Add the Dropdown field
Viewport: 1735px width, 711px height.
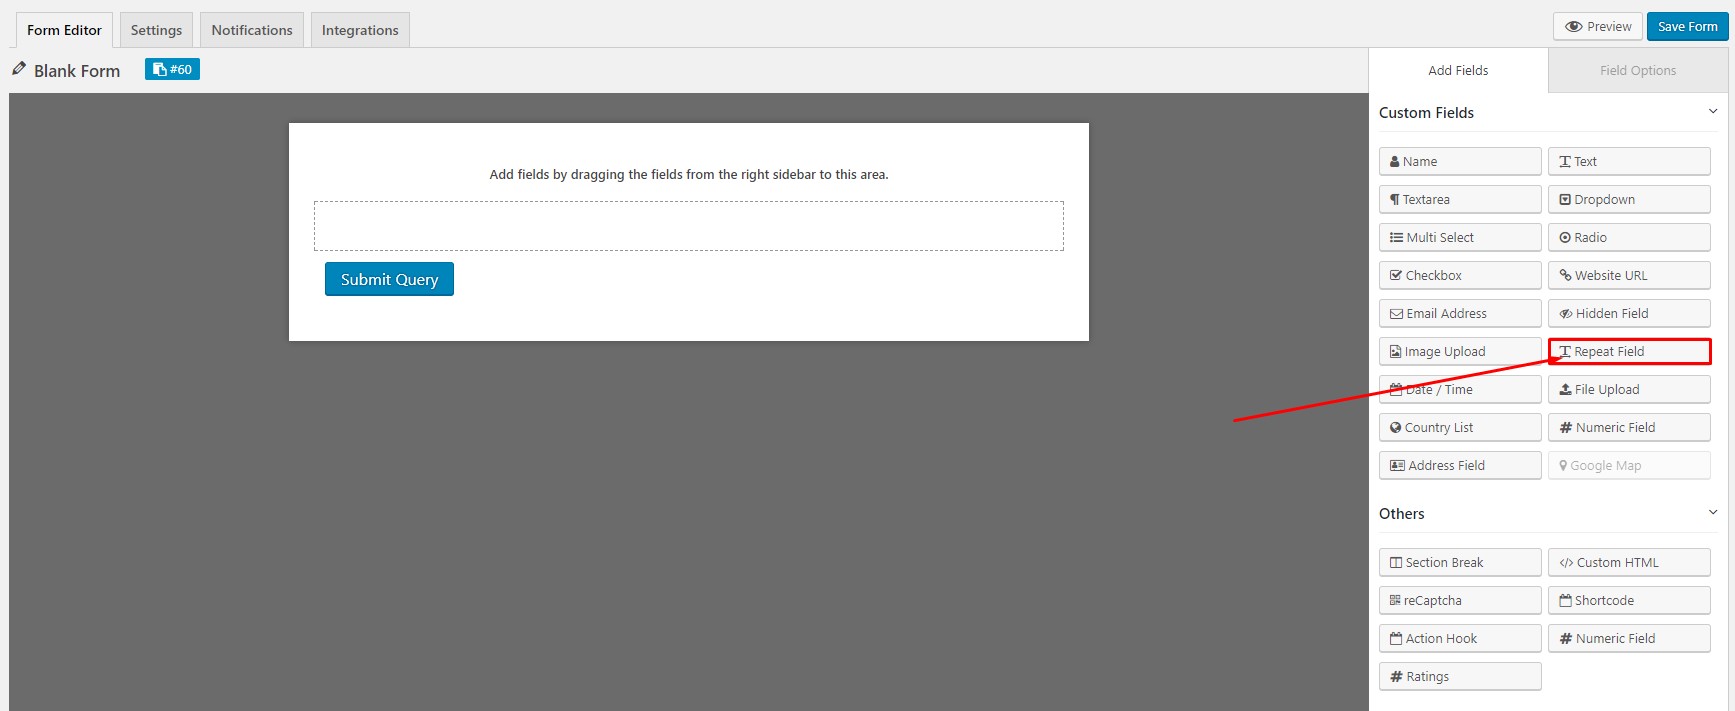point(1629,199)
